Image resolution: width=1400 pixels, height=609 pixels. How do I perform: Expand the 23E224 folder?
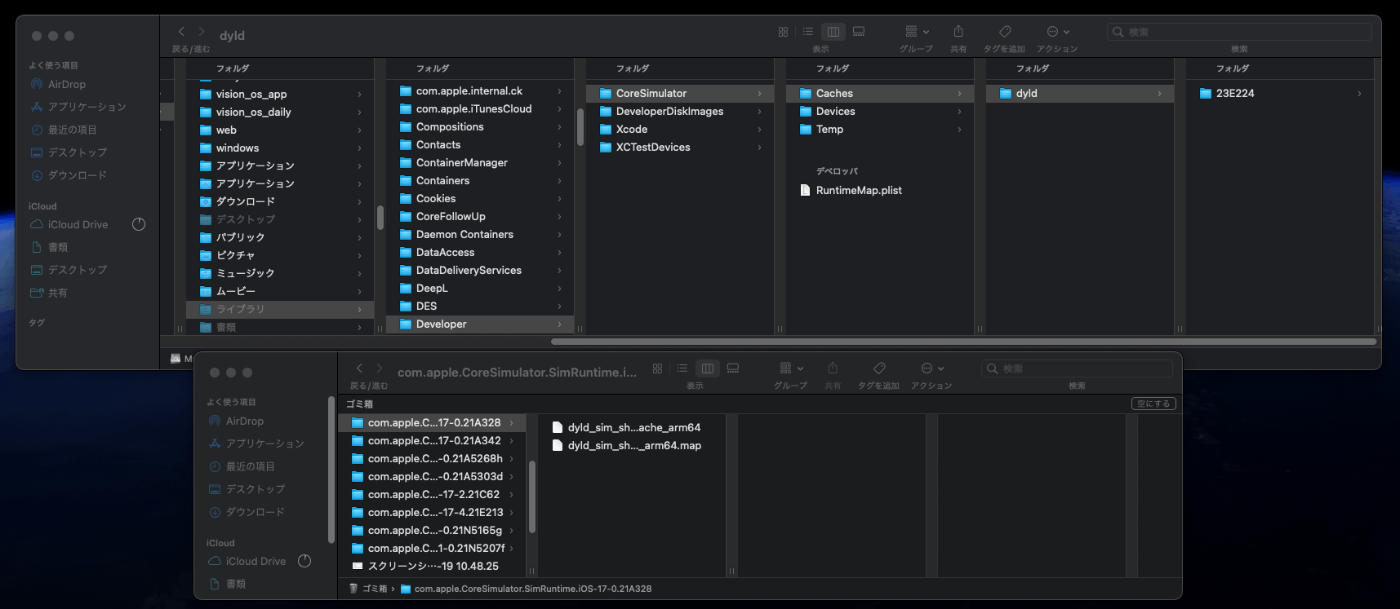click(1359, 93)
